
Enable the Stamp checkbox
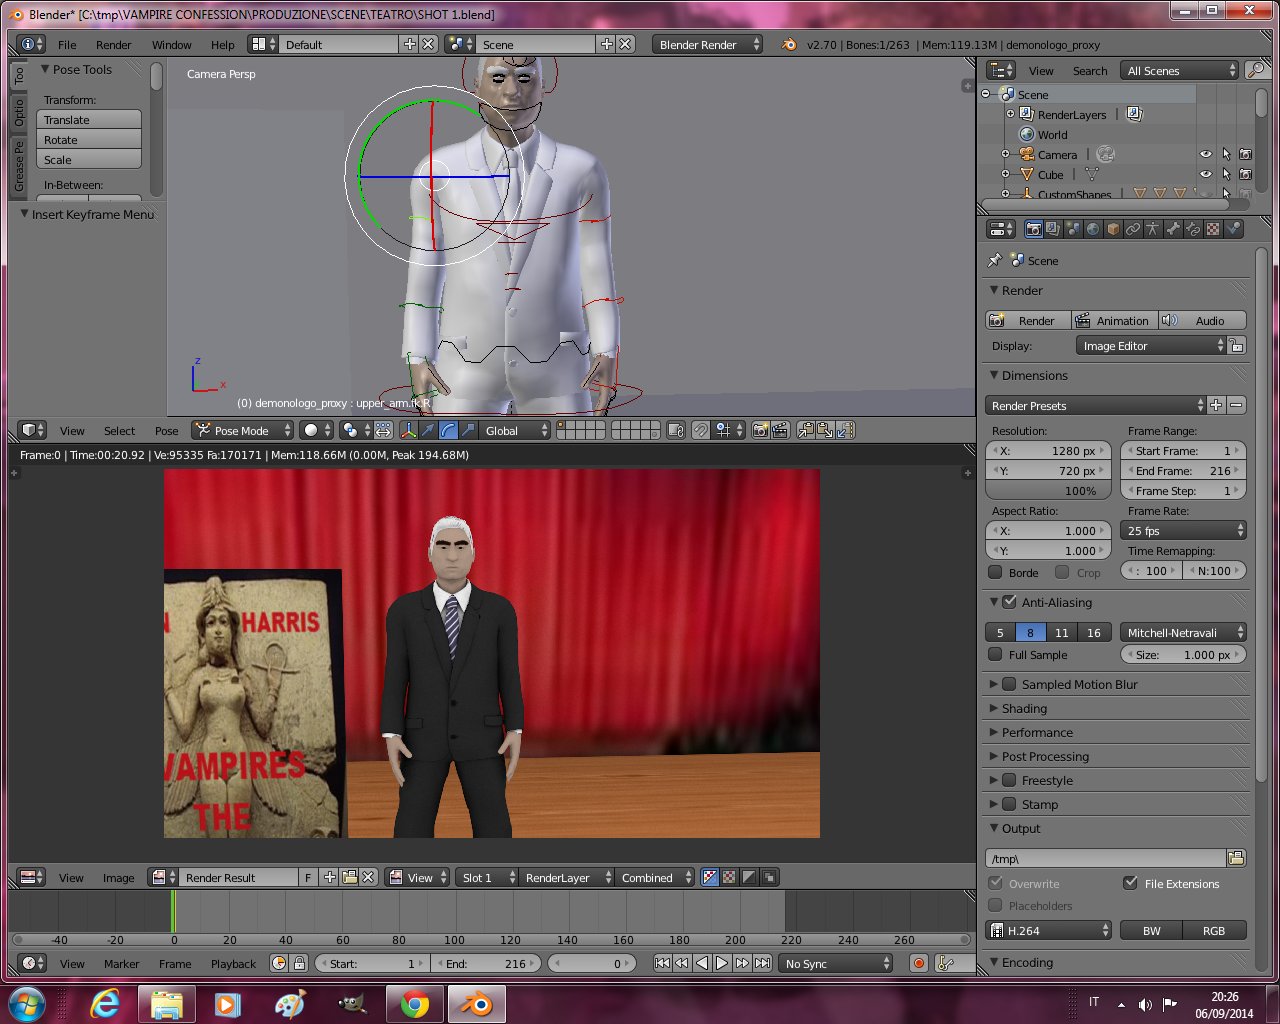click(x=1009, y=804)
